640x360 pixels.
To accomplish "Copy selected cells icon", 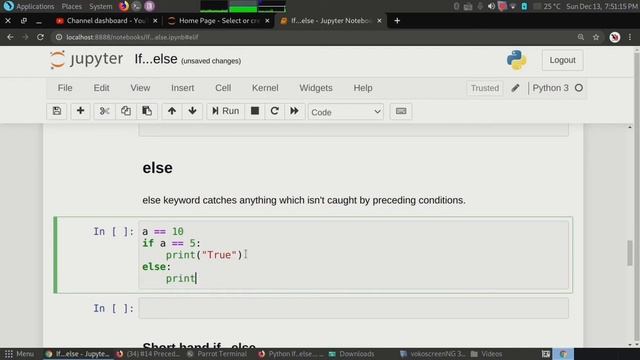I will 126,111.
